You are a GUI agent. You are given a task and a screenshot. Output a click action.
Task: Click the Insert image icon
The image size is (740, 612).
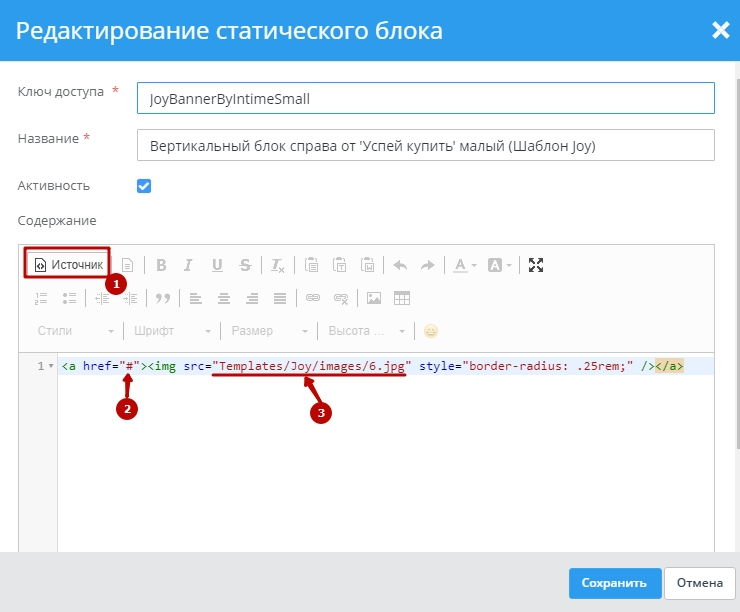(x=374, y=298)
